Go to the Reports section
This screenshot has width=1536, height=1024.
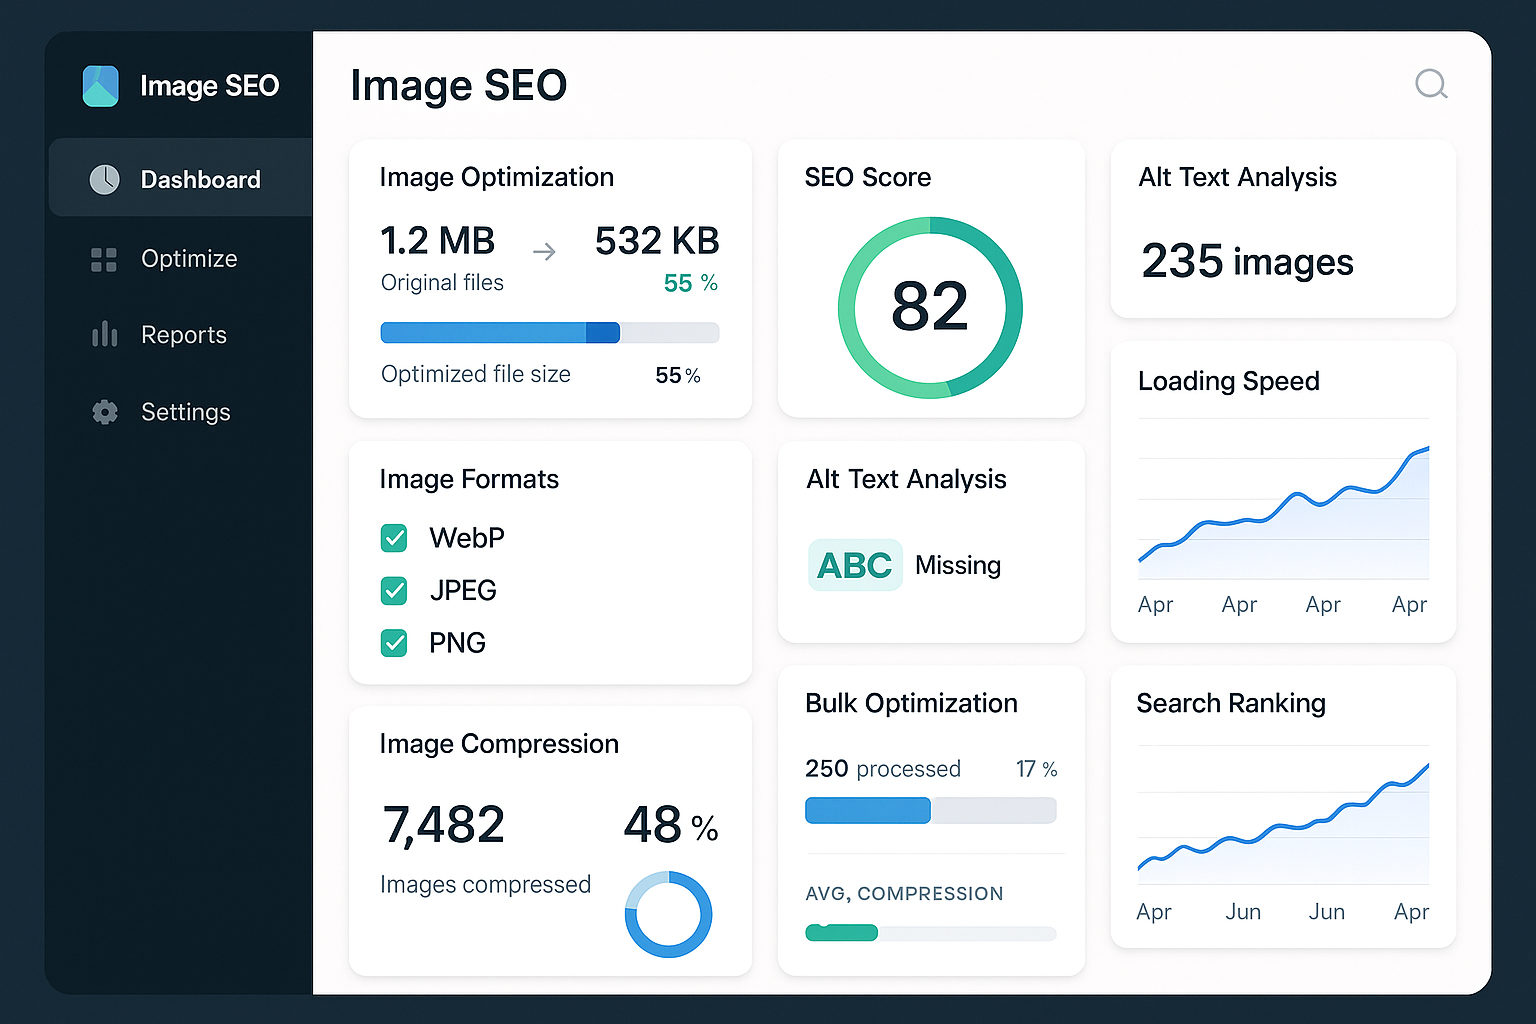[x=184, y=335]
